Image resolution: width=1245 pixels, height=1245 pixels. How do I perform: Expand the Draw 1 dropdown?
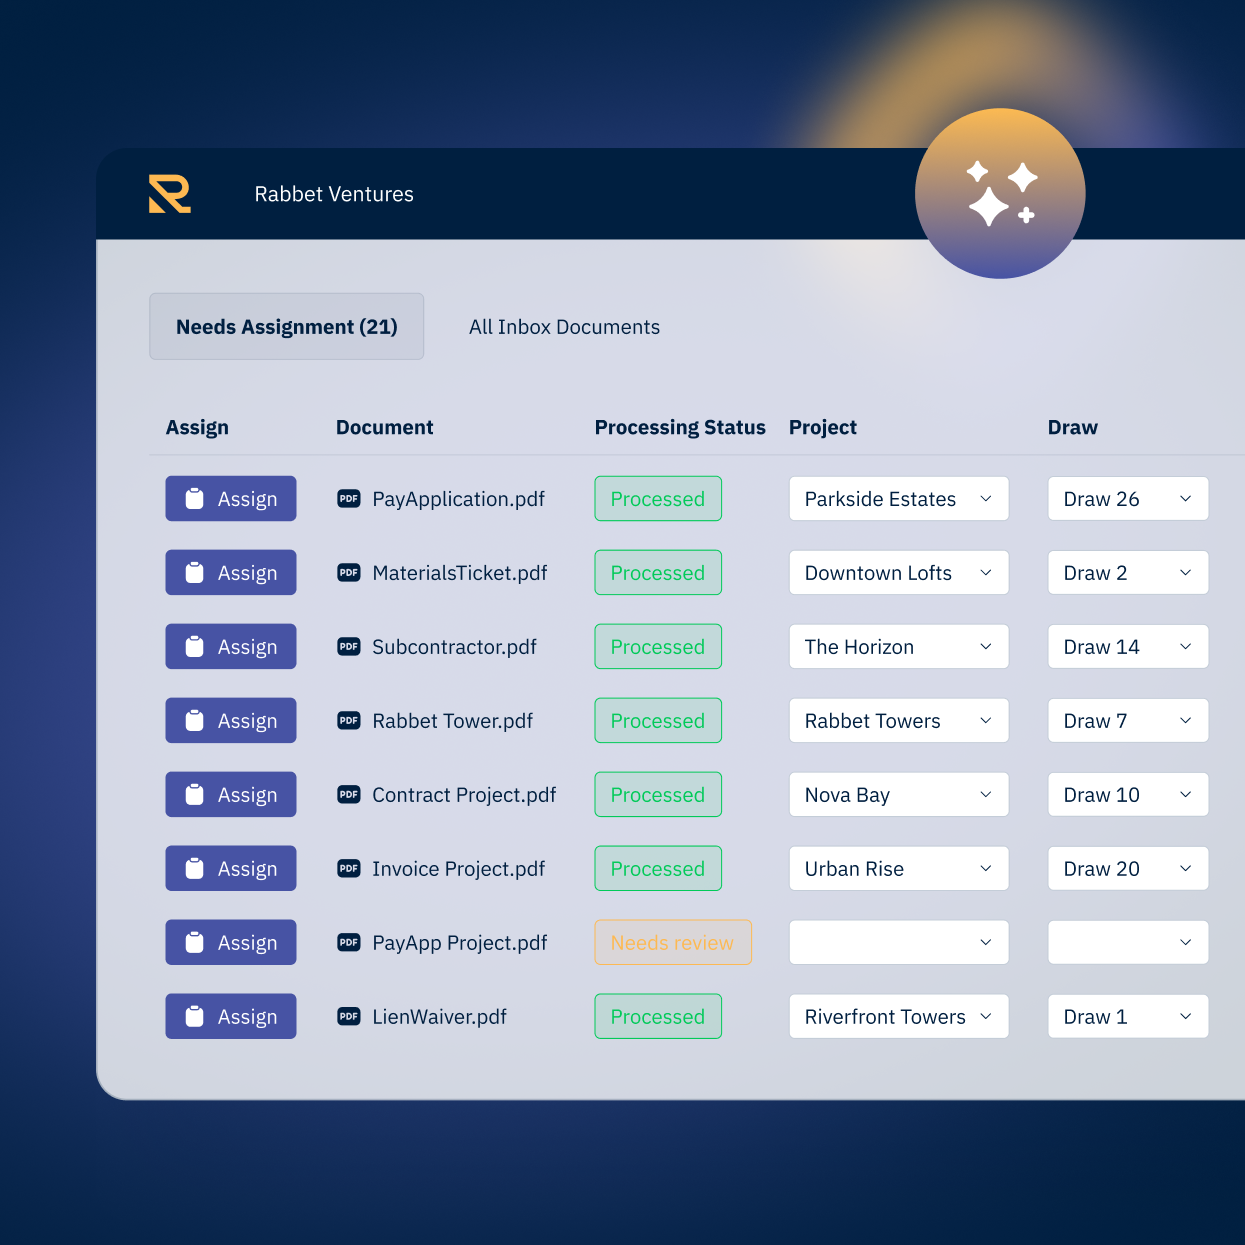(x=1128, y=1016)
